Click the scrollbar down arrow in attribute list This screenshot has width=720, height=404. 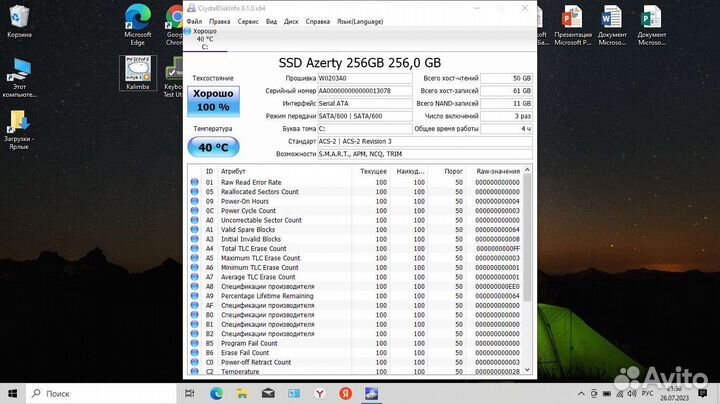tap(527, 370)
